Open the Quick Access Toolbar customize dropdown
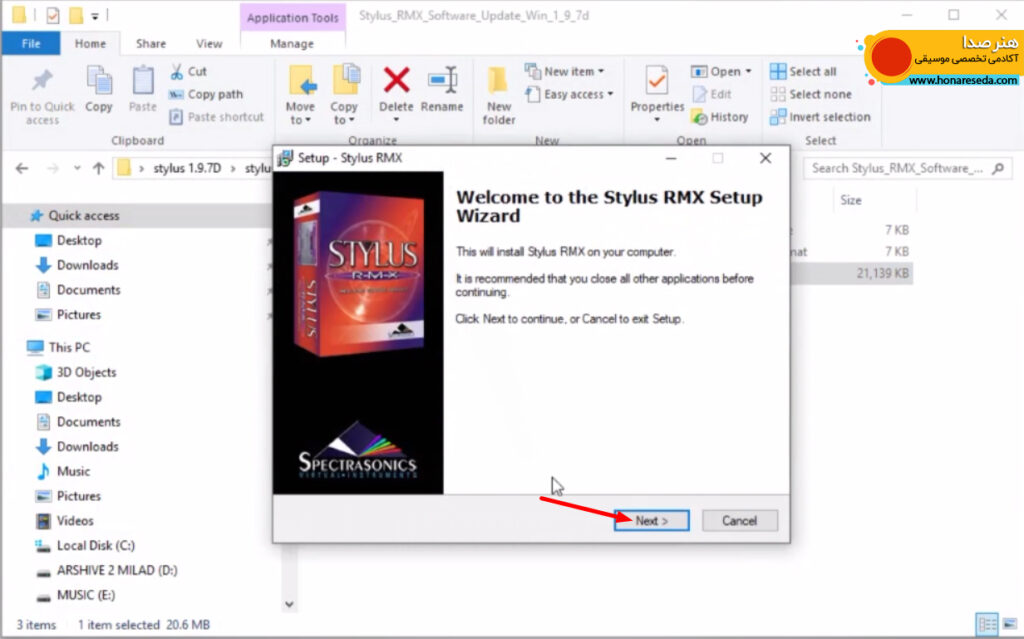The height and width of the screenshot is (639, 1024). tap(95, 16)
